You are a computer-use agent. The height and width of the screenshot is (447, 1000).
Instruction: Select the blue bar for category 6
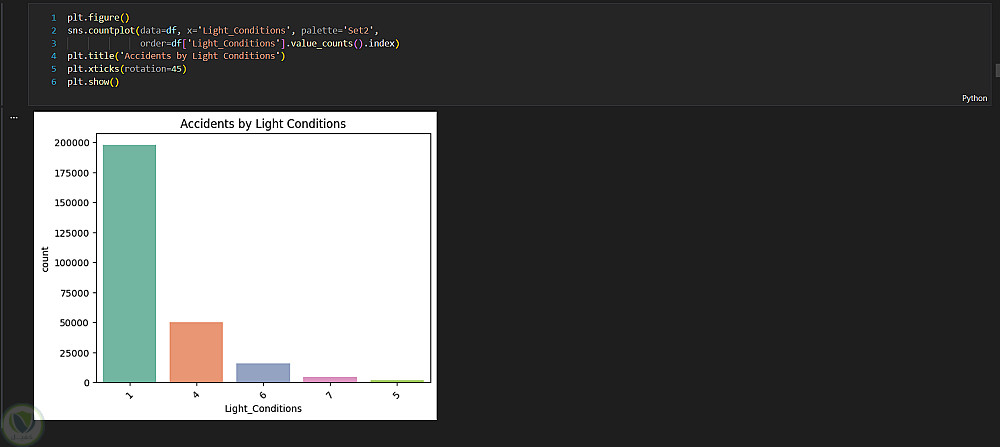(263, 372)
